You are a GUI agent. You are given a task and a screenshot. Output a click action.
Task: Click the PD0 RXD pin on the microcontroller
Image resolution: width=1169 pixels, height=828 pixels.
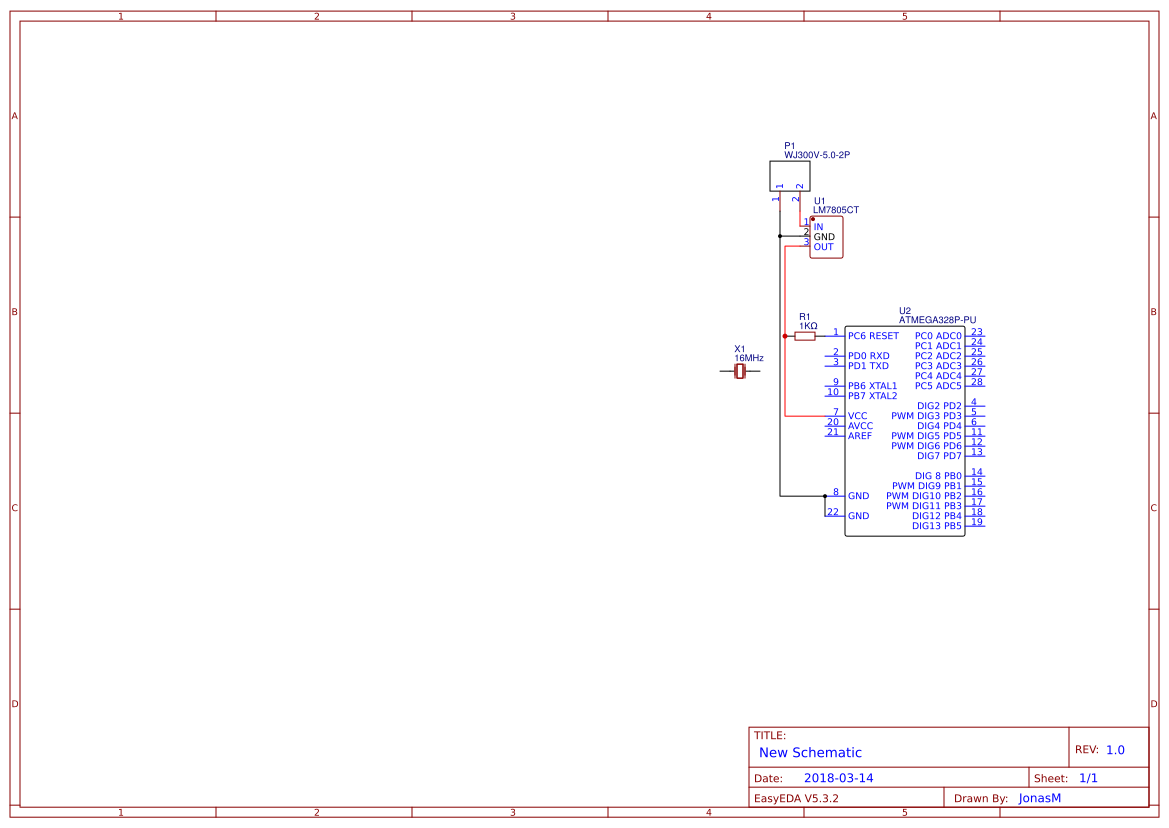[868, 355]
